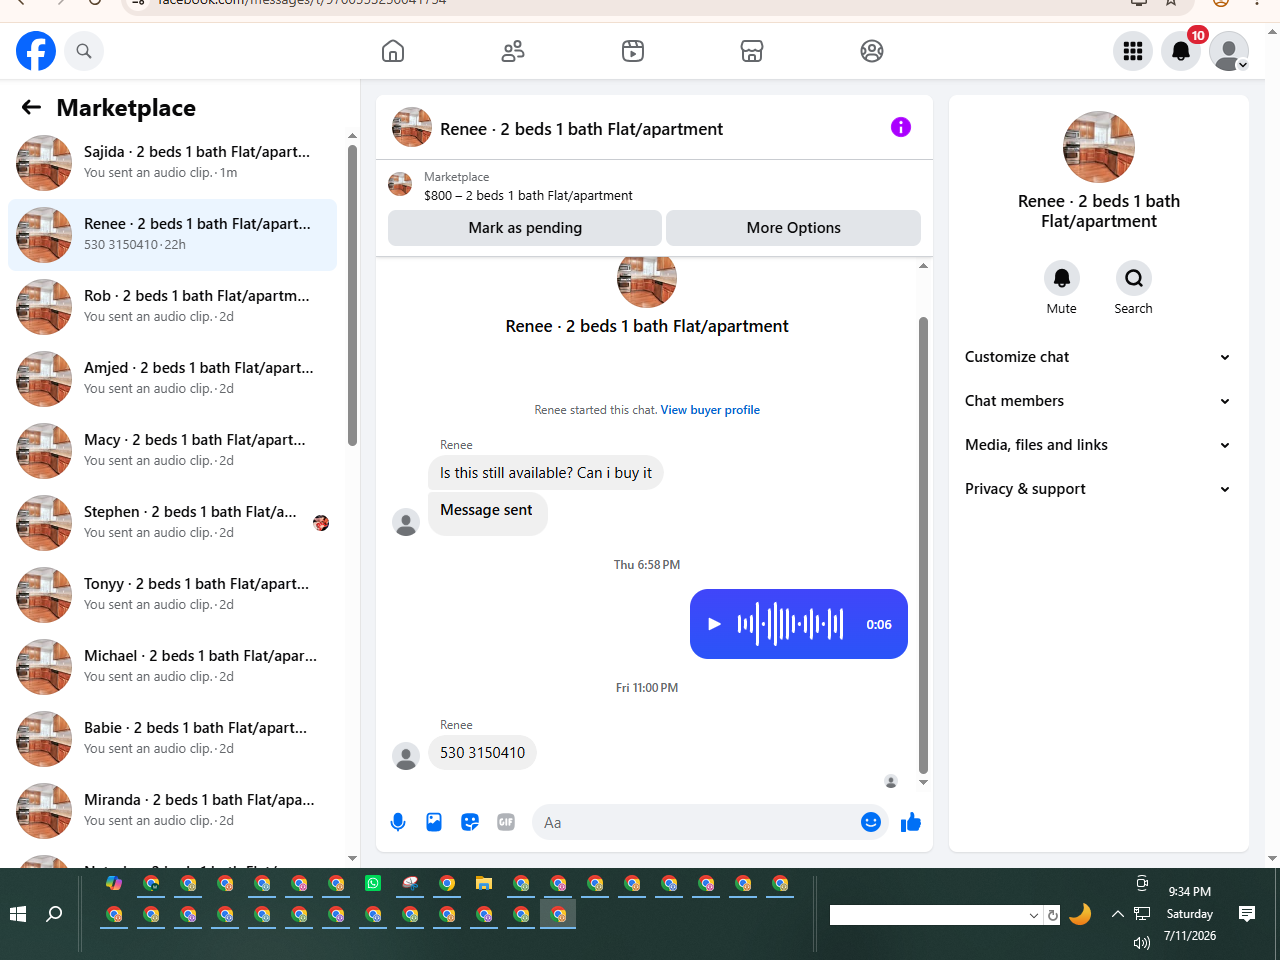The image size is (1280, 960).
Task: Click Mark as pending button
Action: pyautogui.click(x=525, y=228)
